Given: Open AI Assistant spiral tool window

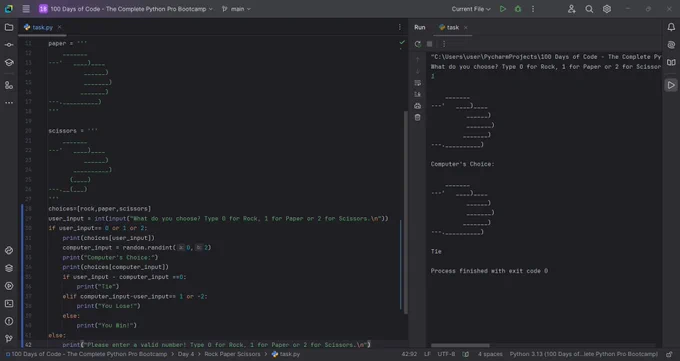Looking at the screenshot, I should 671,45.
